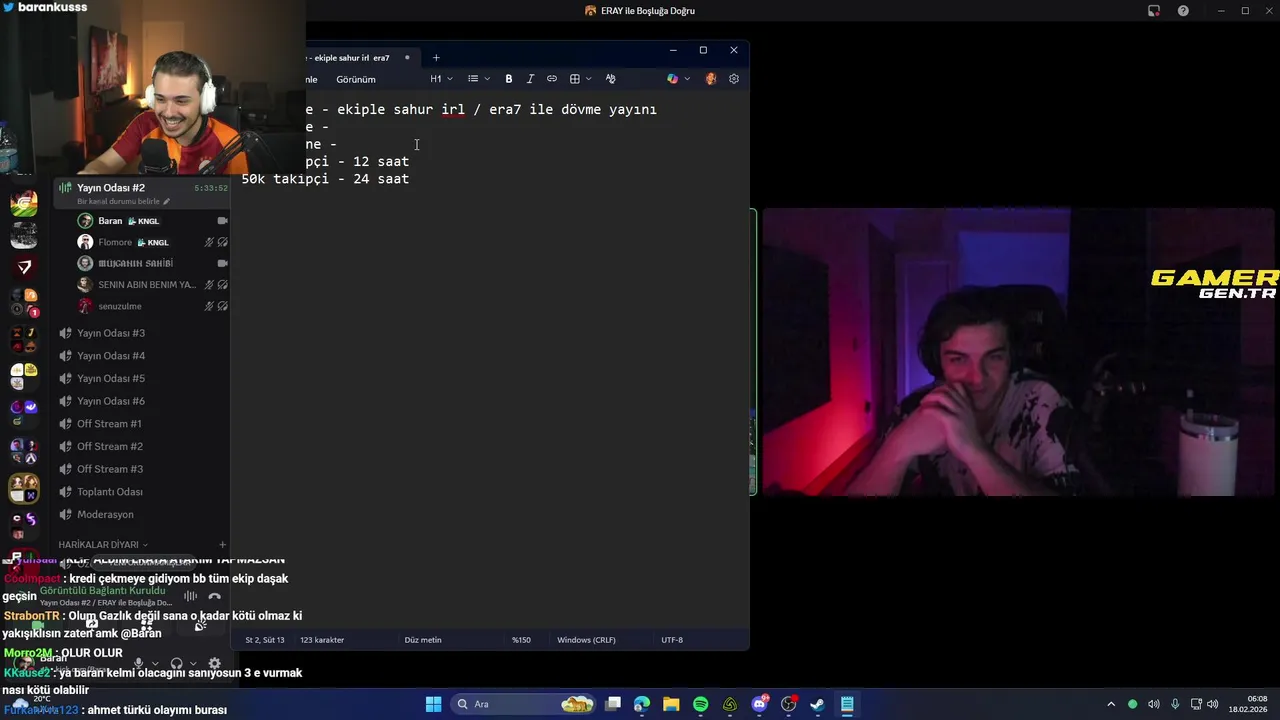Open Windows Start menu
The width and height of the screenshot is (1280, 720).
433,704
